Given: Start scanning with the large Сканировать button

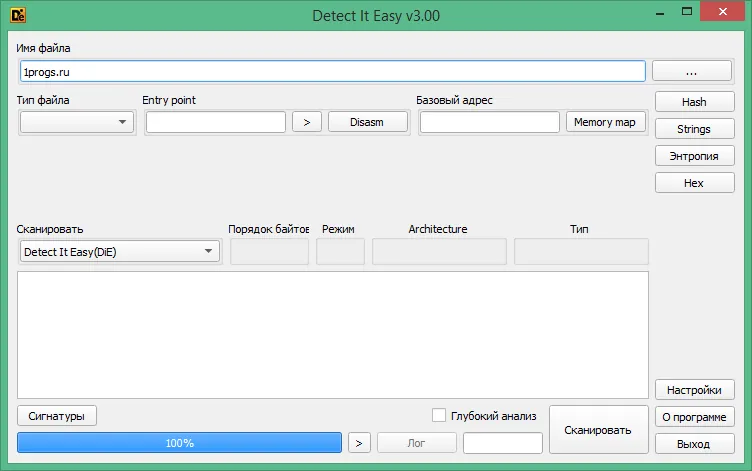Looking at the screenshot, I should click(598, 430).
